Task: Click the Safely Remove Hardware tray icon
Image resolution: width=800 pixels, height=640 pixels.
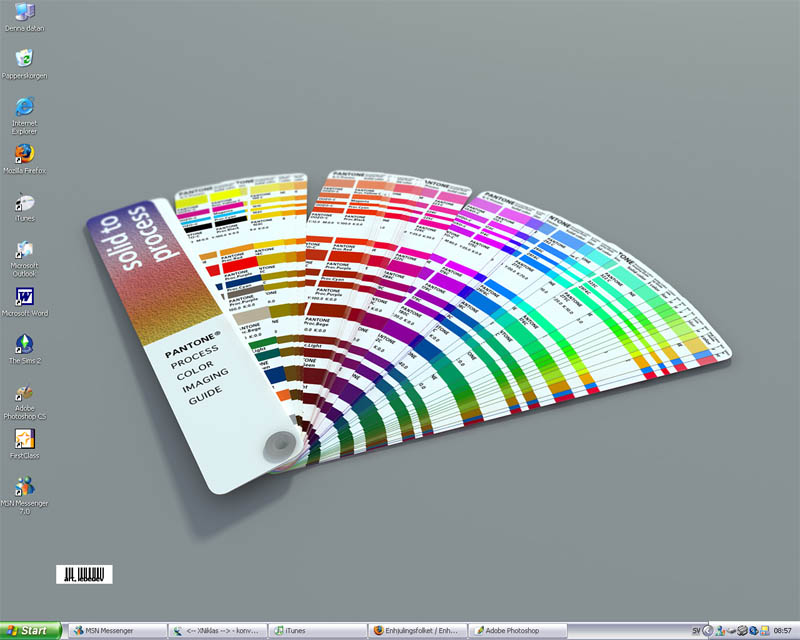Action: pyautogui.click(x=731, y=631)
